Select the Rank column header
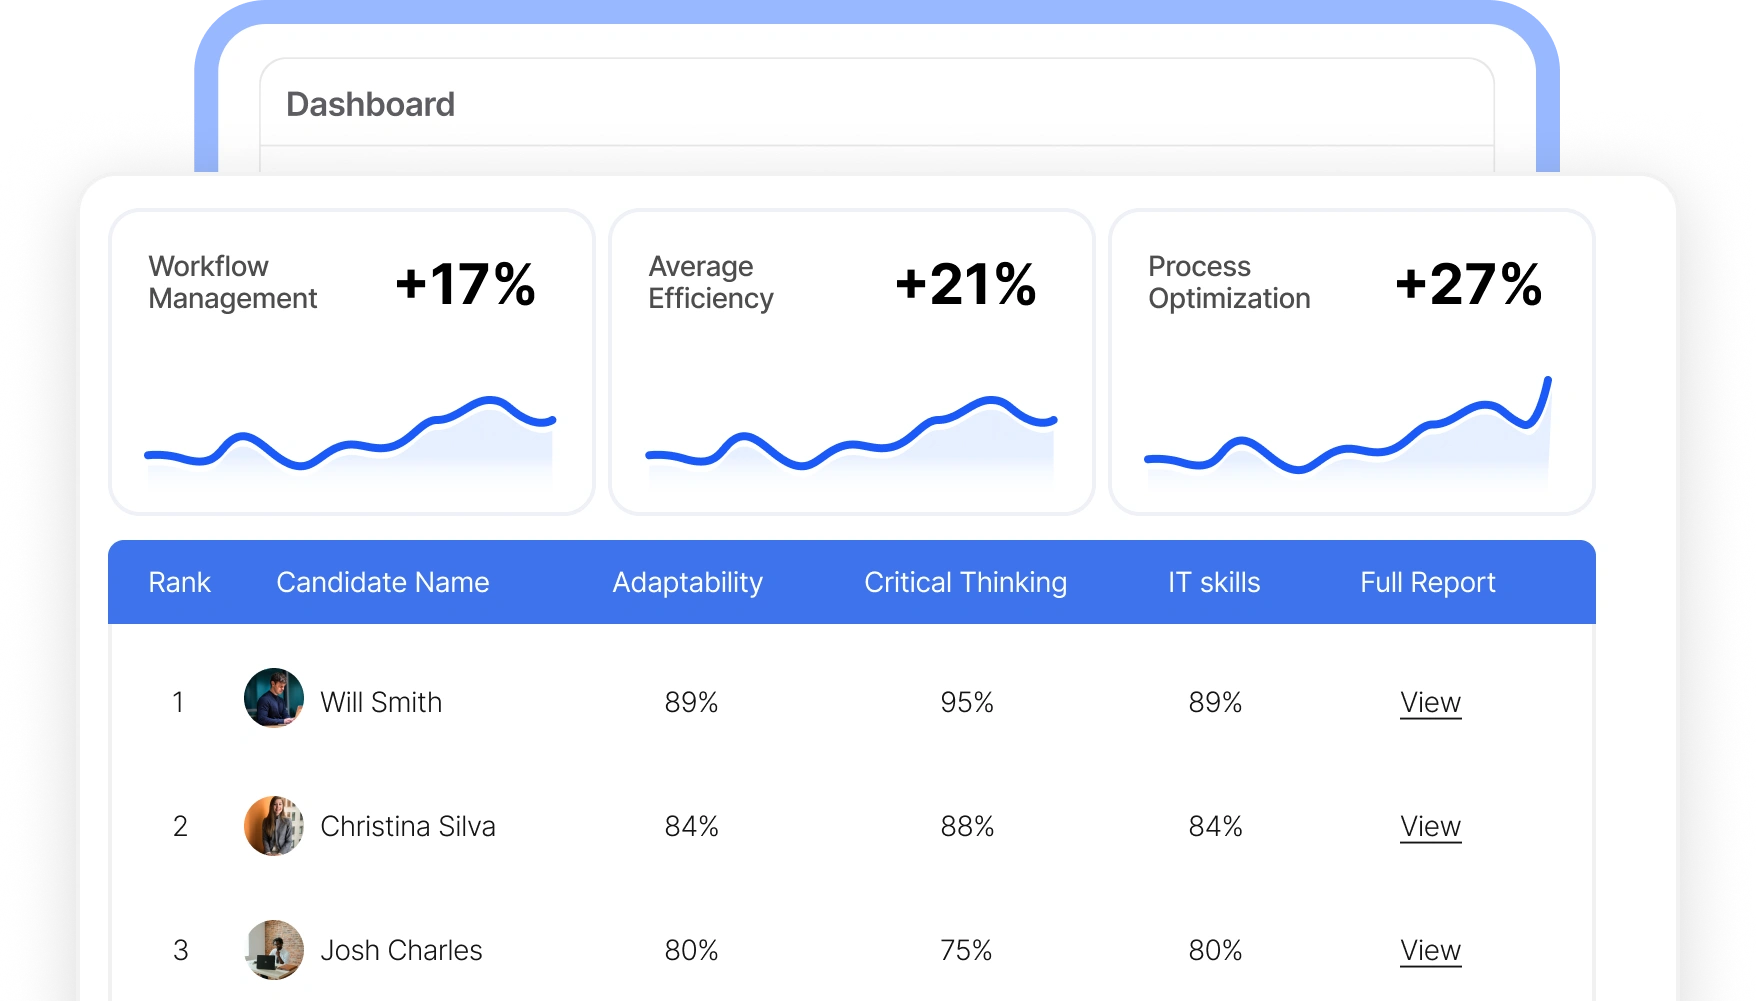 point(179,582)
